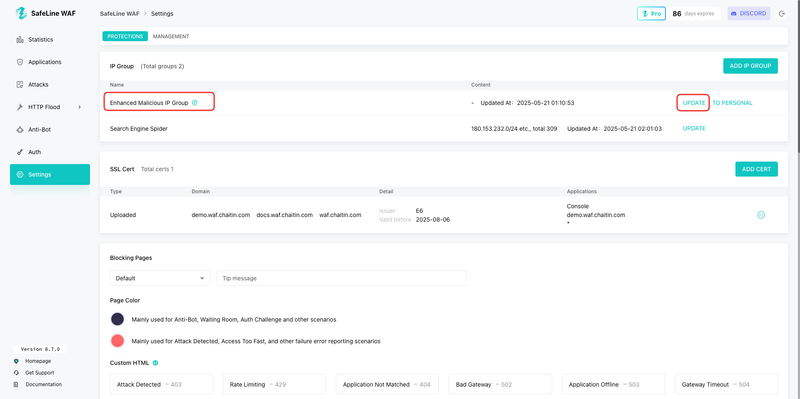Click the ADD CERT button
This screenshot has height=399, width=800.
(x=756, y=169)
